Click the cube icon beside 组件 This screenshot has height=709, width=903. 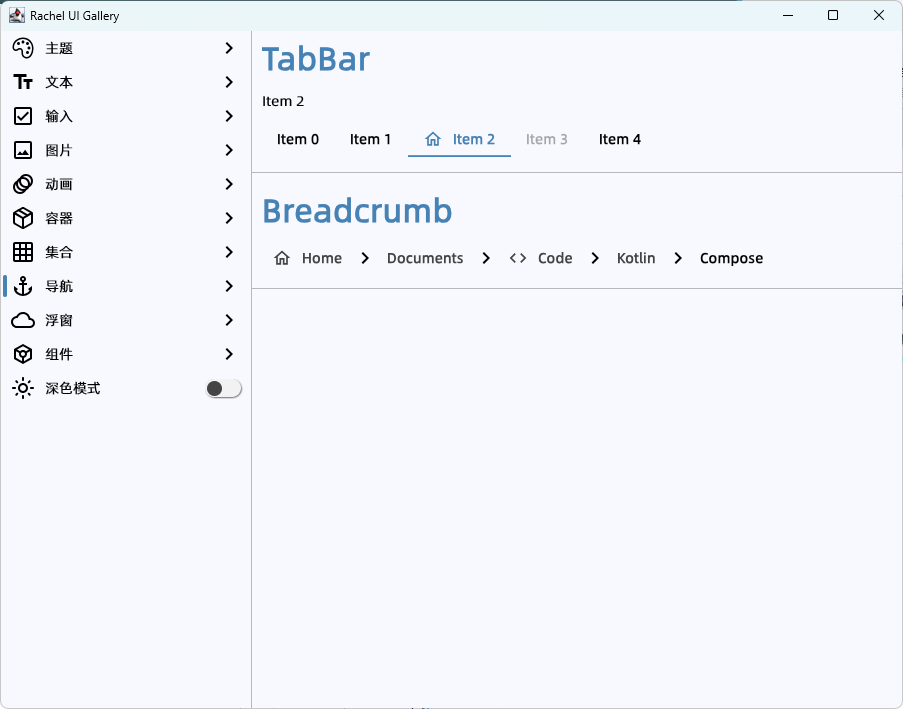[x=23, y=354]
